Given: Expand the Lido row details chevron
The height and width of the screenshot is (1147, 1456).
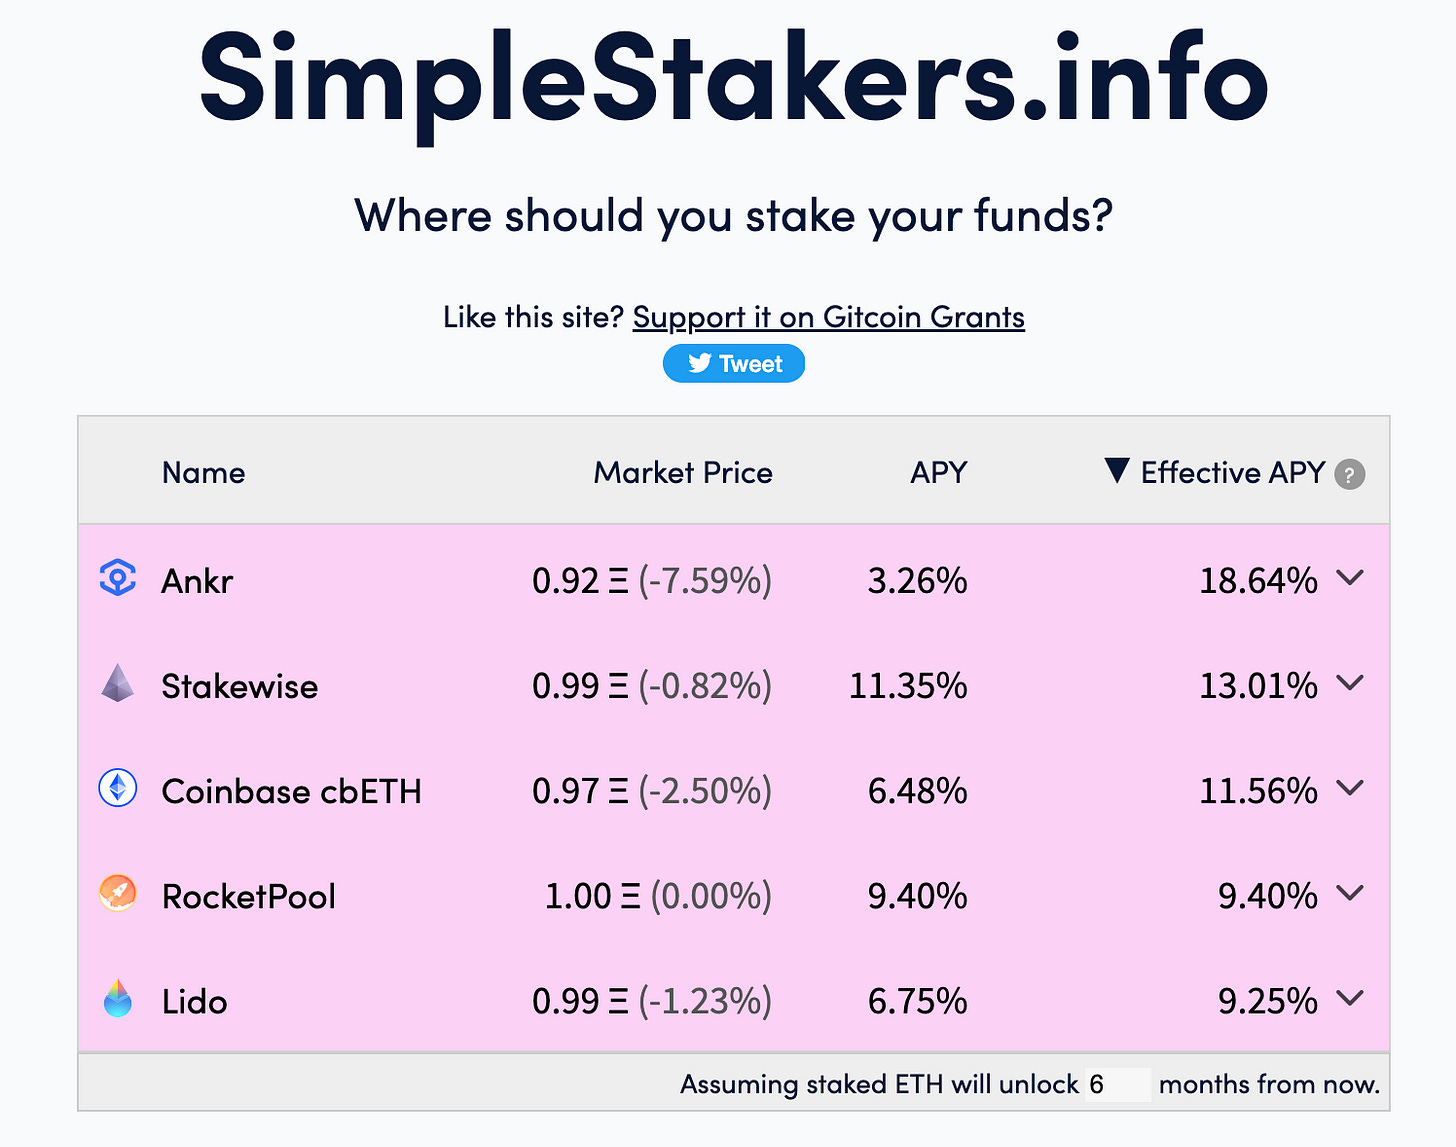Looking at the screenshot, I should tap(1350, 998).
